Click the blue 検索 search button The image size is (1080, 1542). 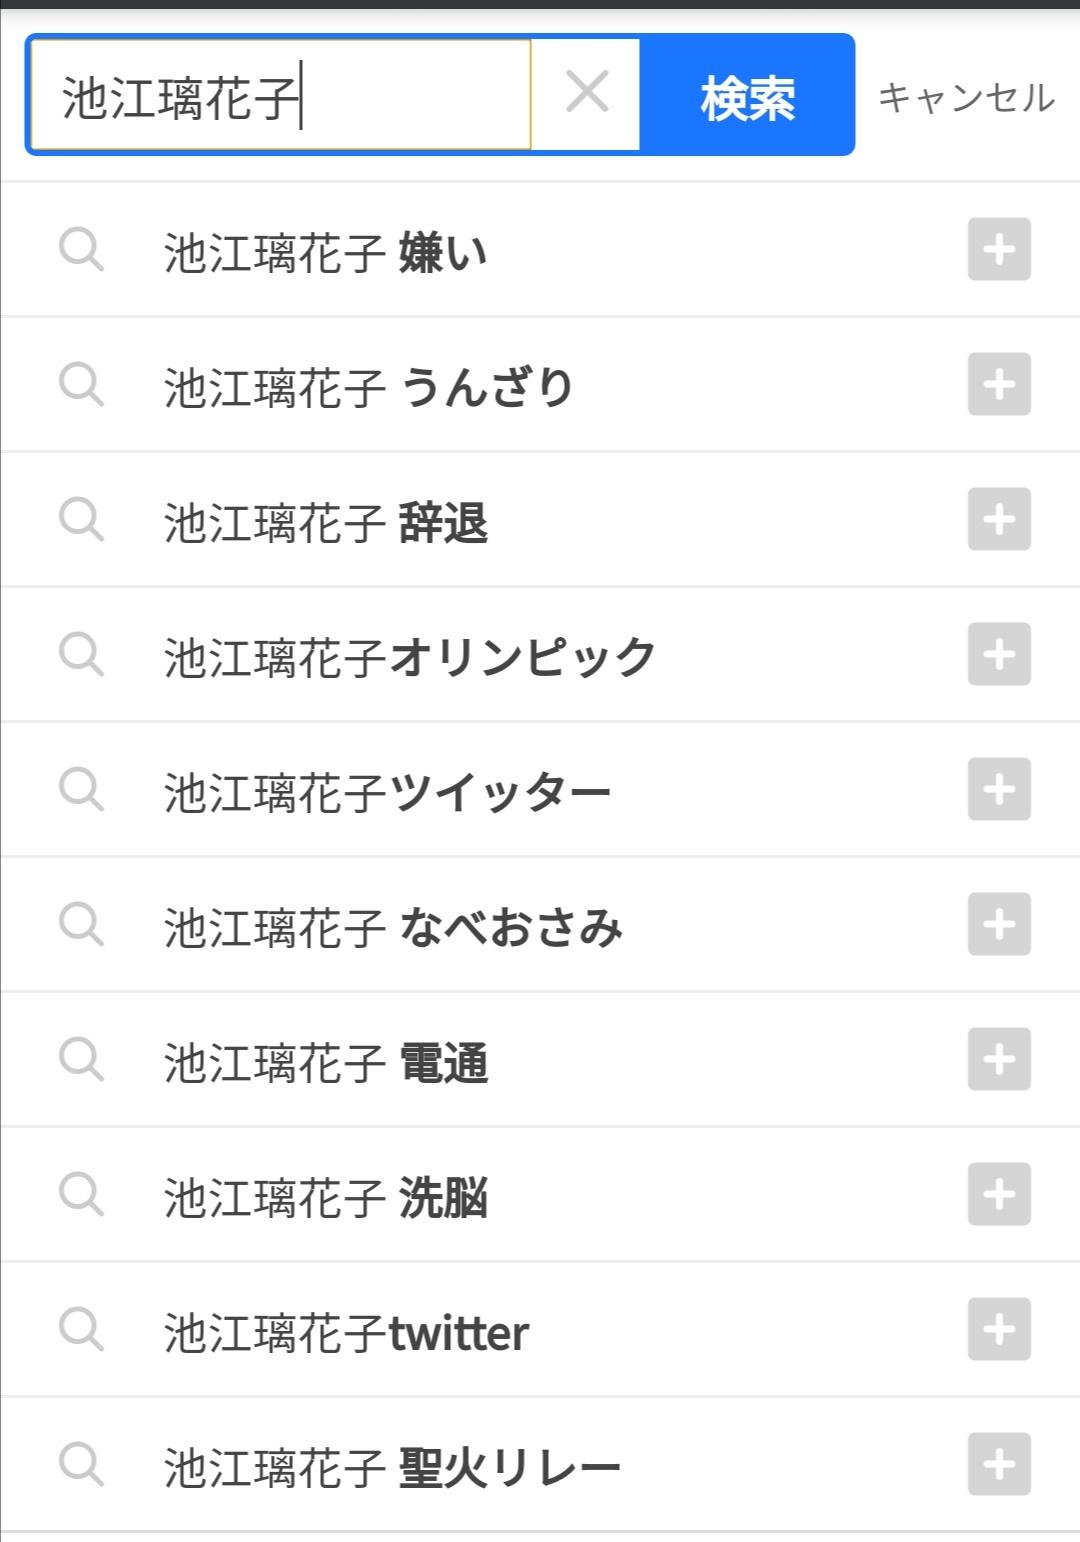click(x=747, y=96)
